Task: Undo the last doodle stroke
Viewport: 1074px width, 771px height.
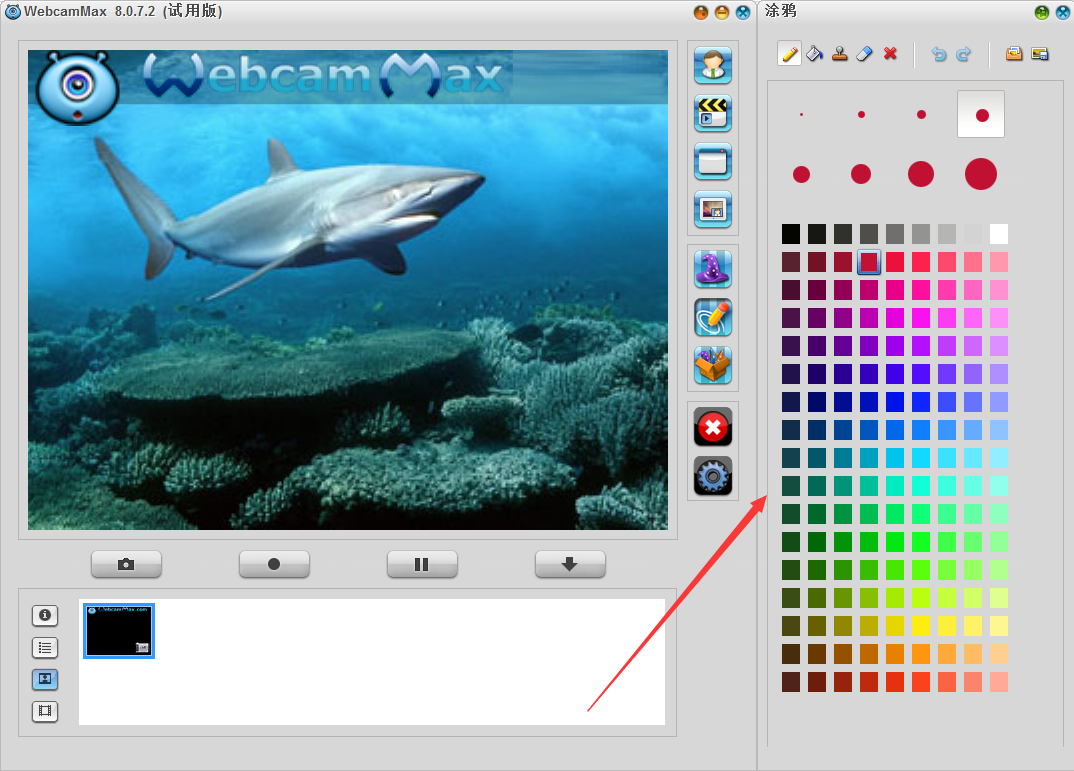Action: pos(938,54)
